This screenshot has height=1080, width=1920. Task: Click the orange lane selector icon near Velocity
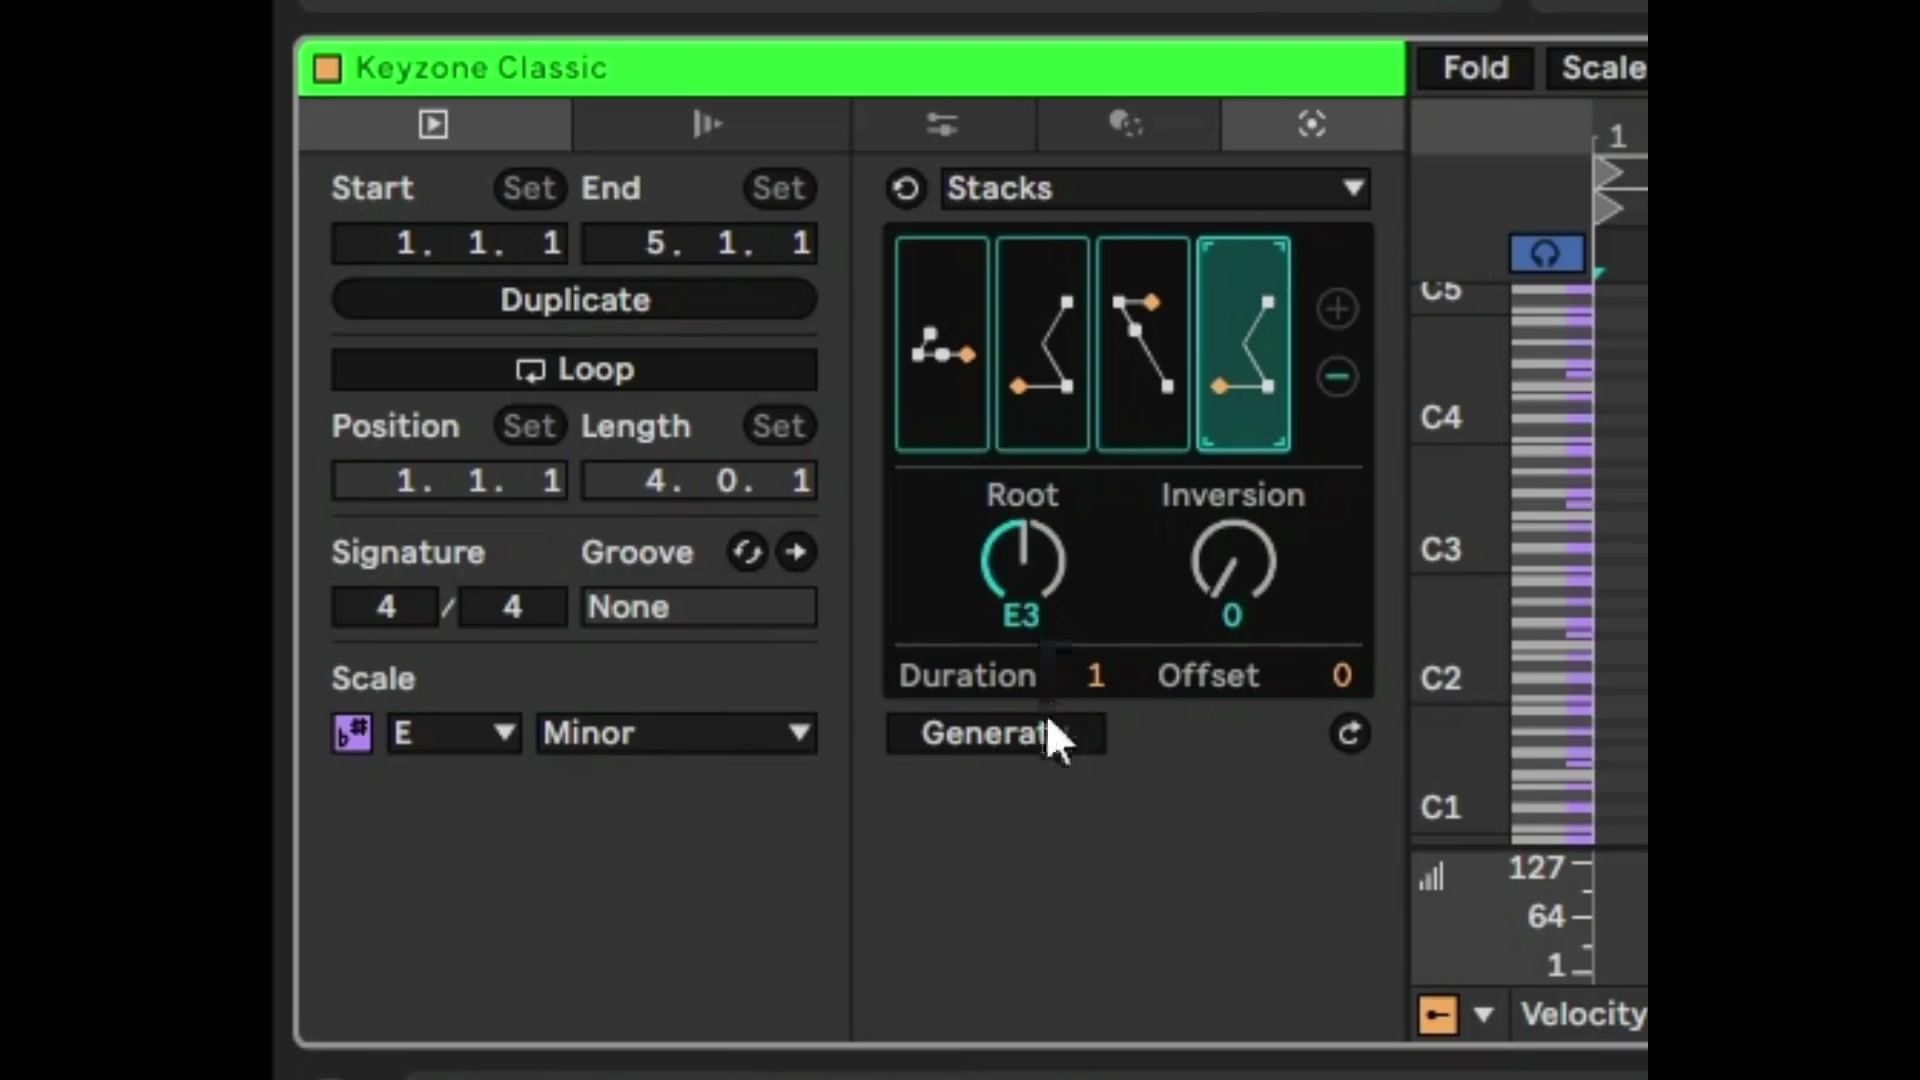pyautogui.click(x=1438, y=1016)
